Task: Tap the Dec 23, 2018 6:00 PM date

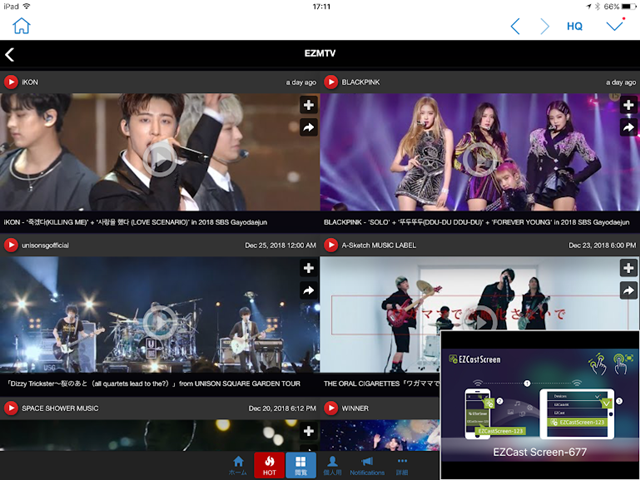Action: coord(602,245)
